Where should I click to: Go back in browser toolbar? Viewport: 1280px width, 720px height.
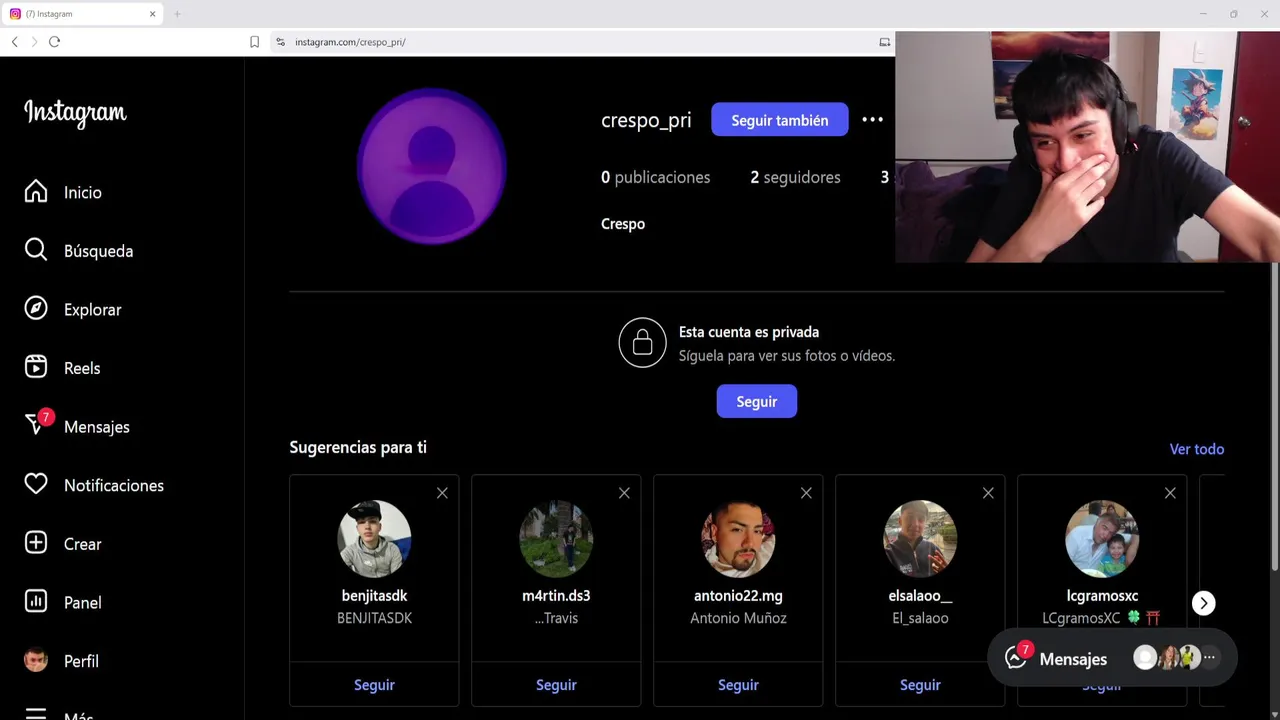tap(14, 42)
